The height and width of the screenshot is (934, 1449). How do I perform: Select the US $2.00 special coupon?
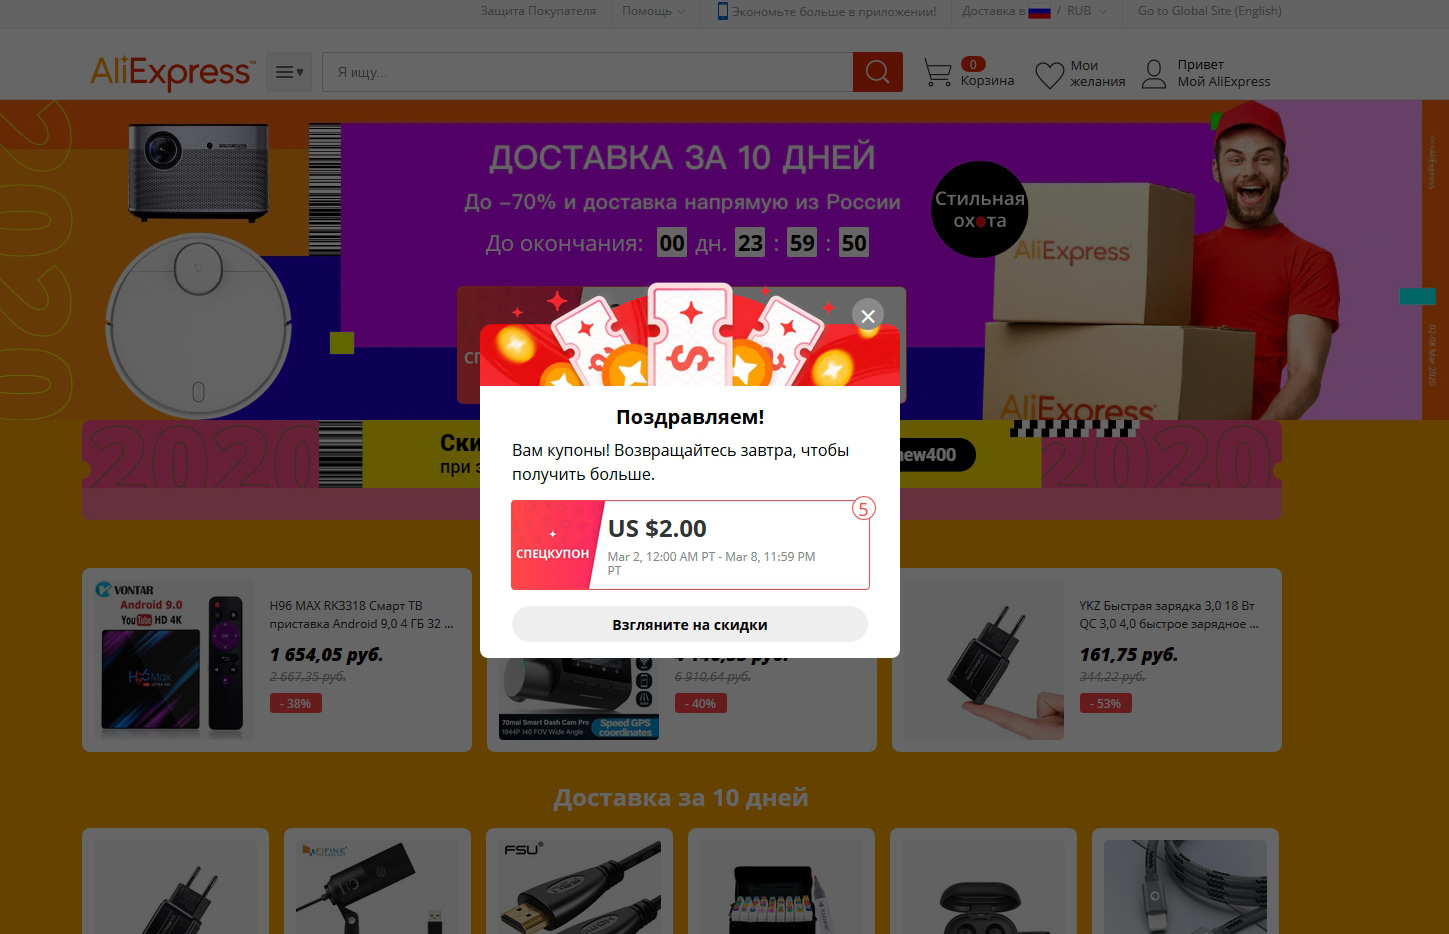click(x=690, y=545)
